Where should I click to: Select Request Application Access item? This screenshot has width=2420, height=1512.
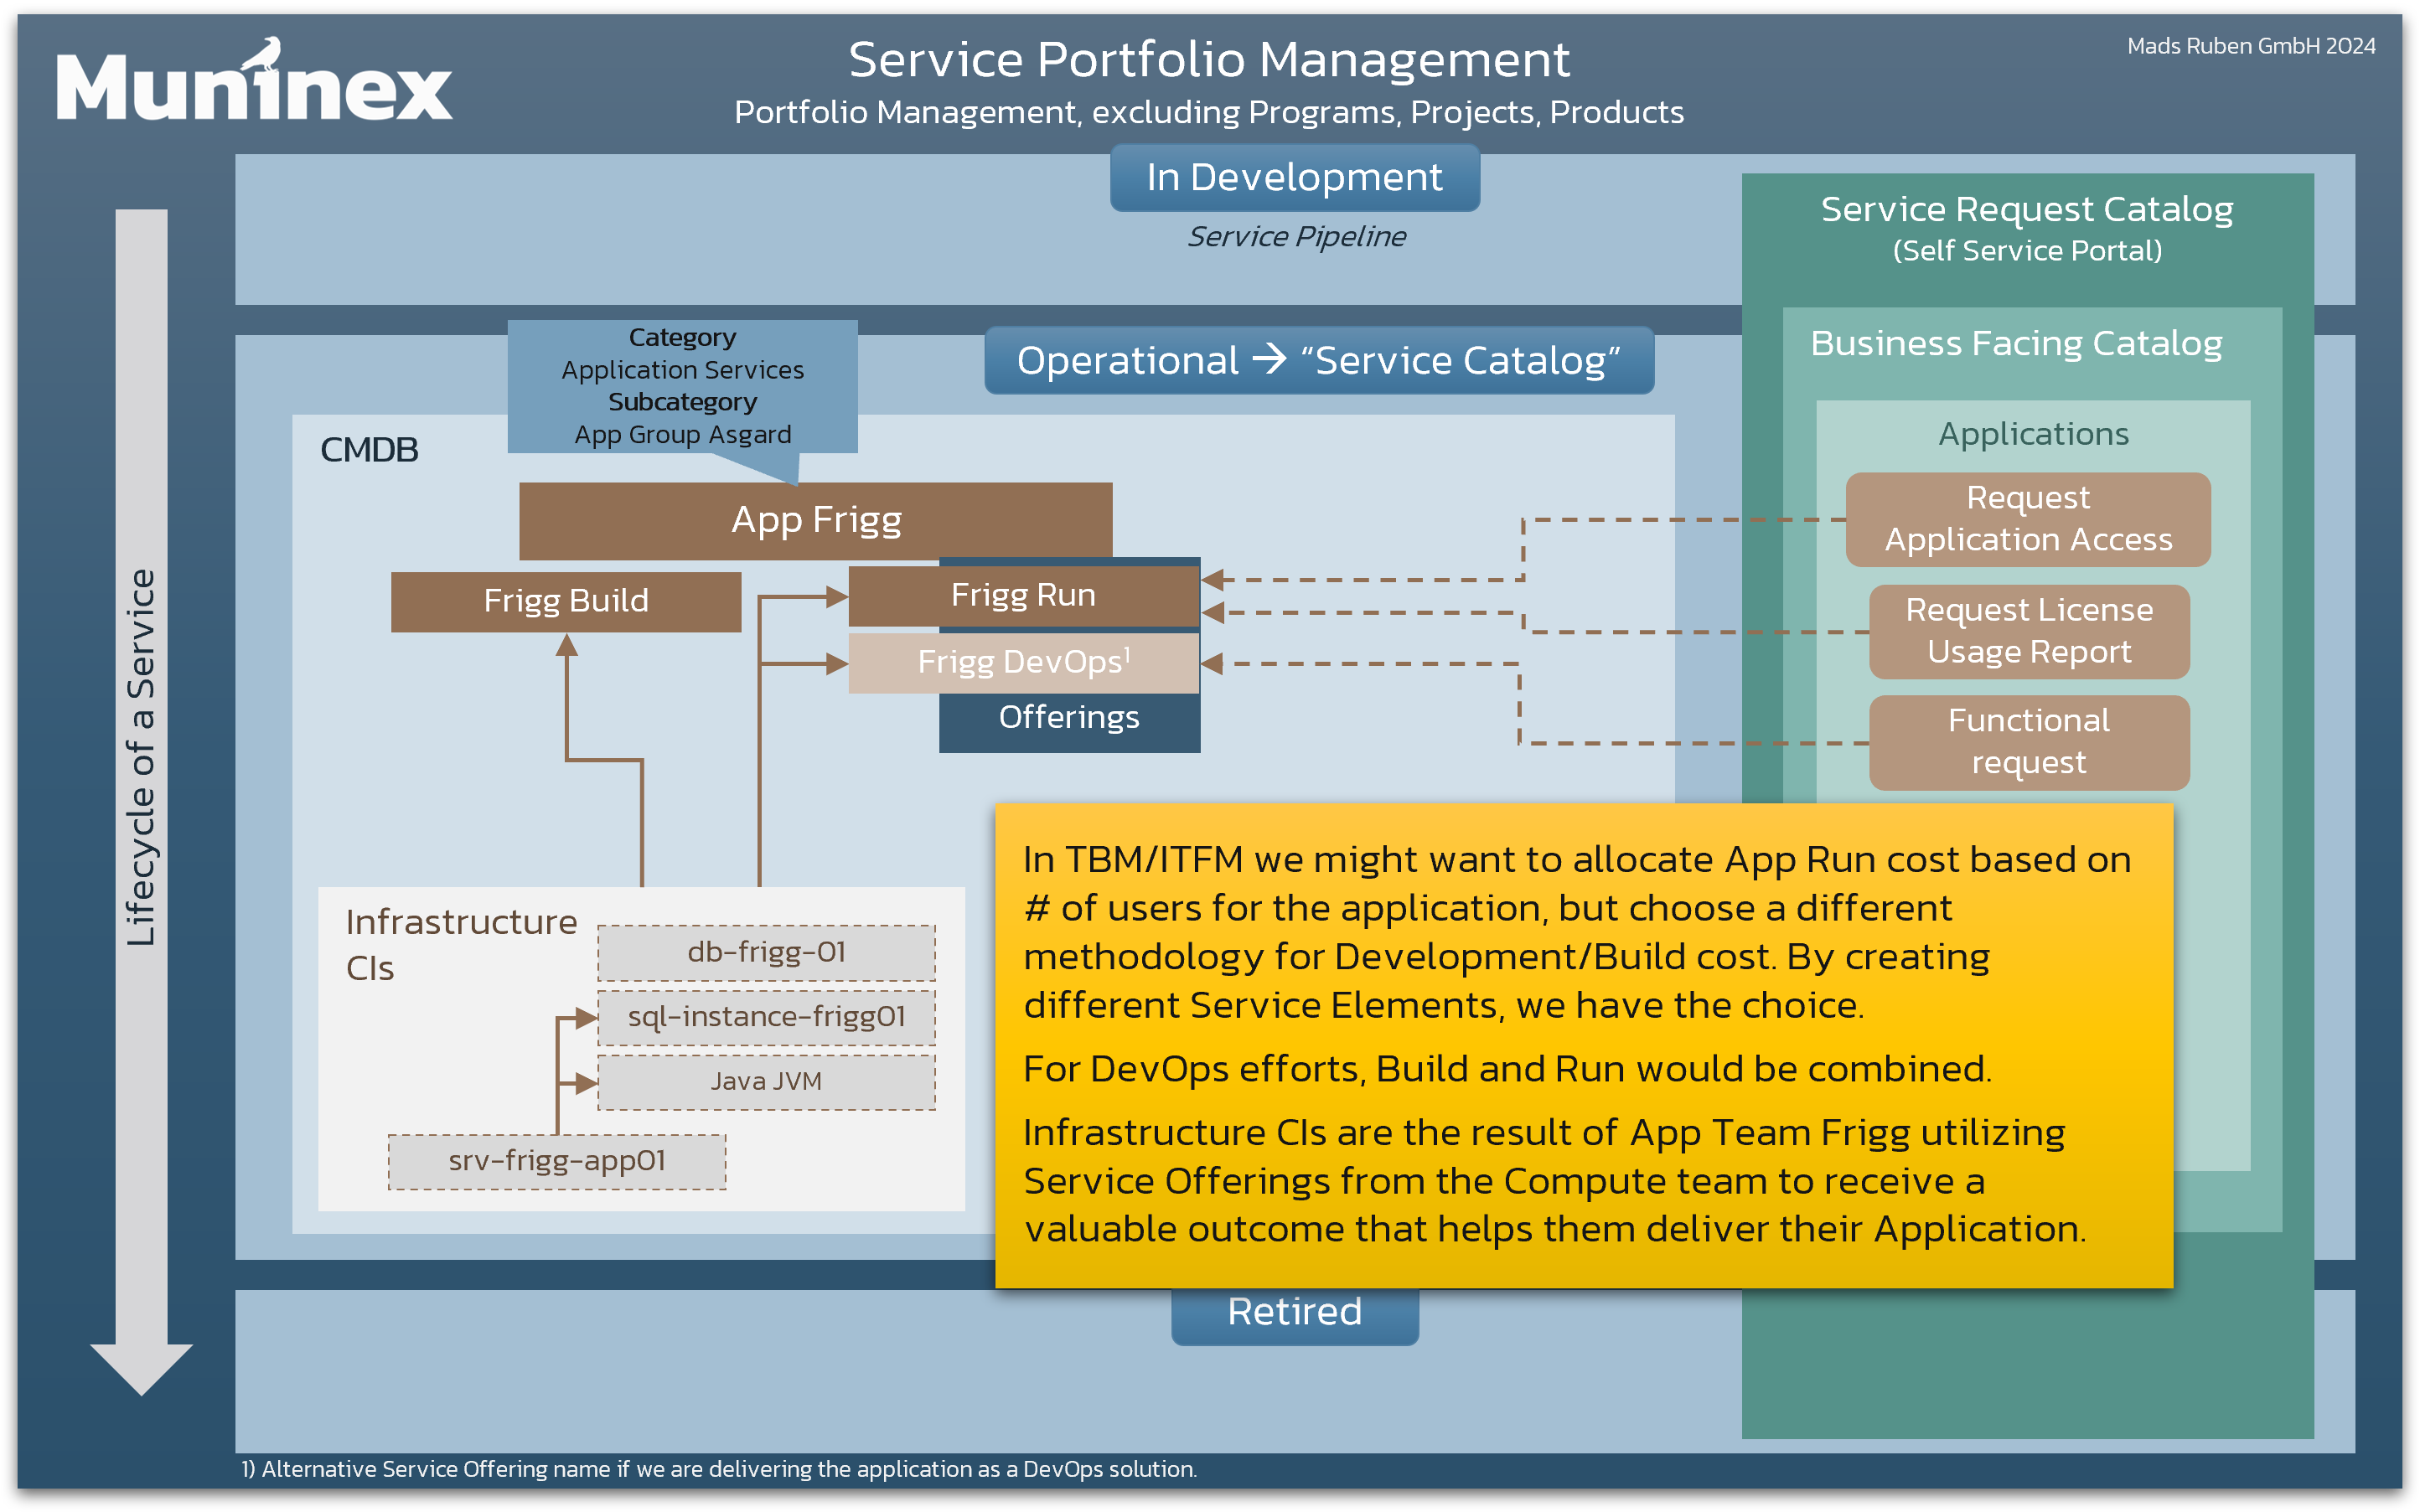tap(2027, 519)
